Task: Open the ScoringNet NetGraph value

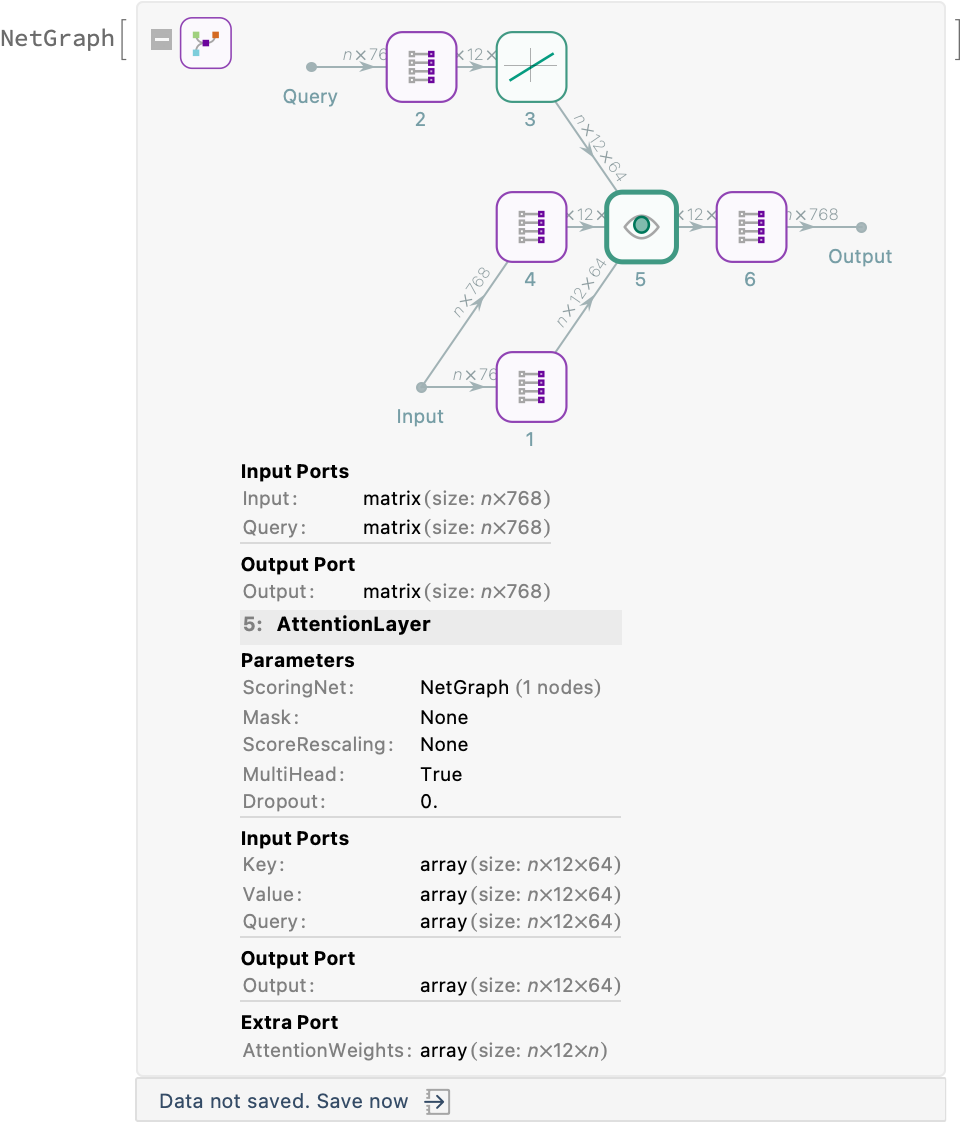Action: [466, 688]
